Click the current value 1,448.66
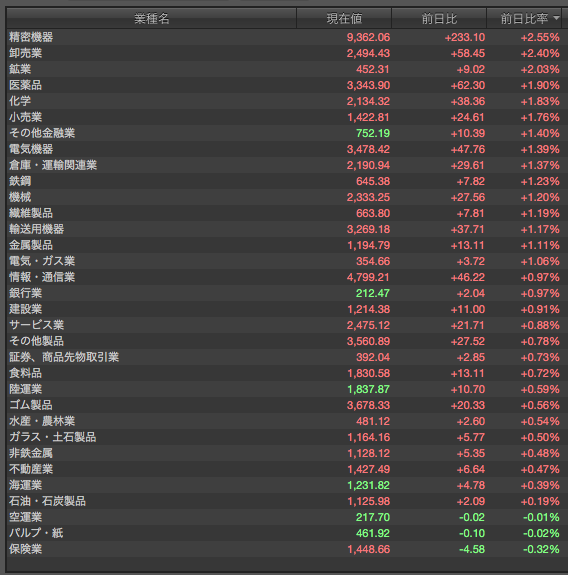Image resolution: width=568 pixels, height=575 pixels. (x=369, y=550)
